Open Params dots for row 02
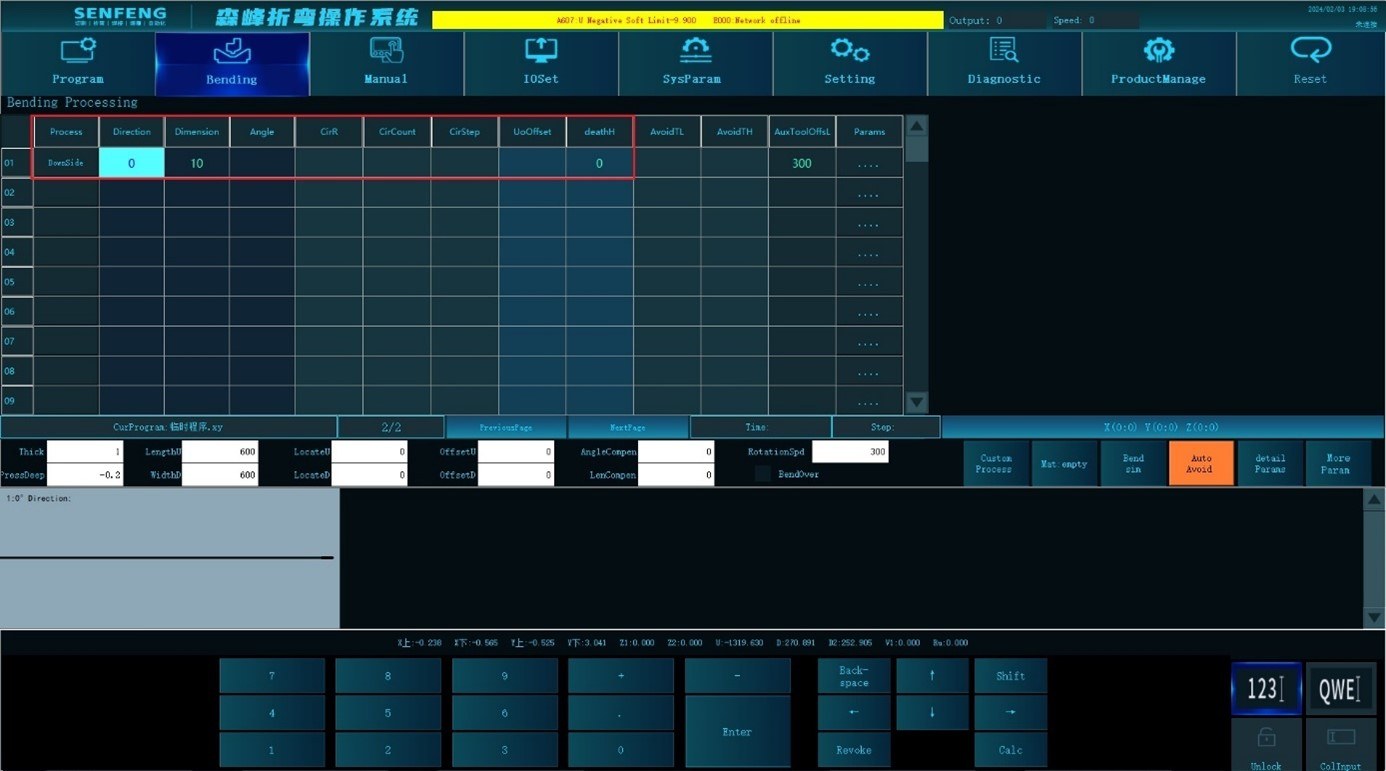 [869, 193]
